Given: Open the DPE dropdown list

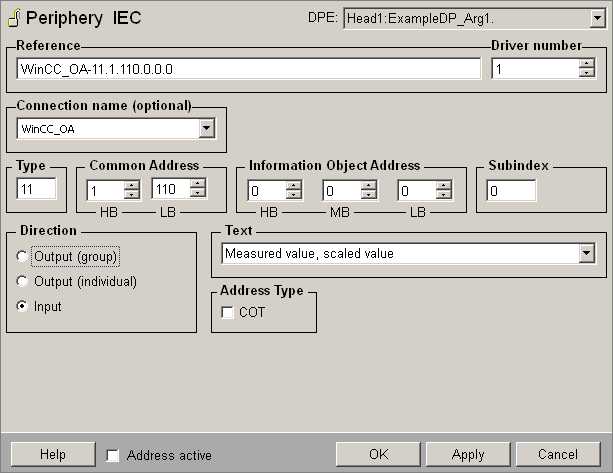Looking at the screenshot, I should (x=595, y=19).
